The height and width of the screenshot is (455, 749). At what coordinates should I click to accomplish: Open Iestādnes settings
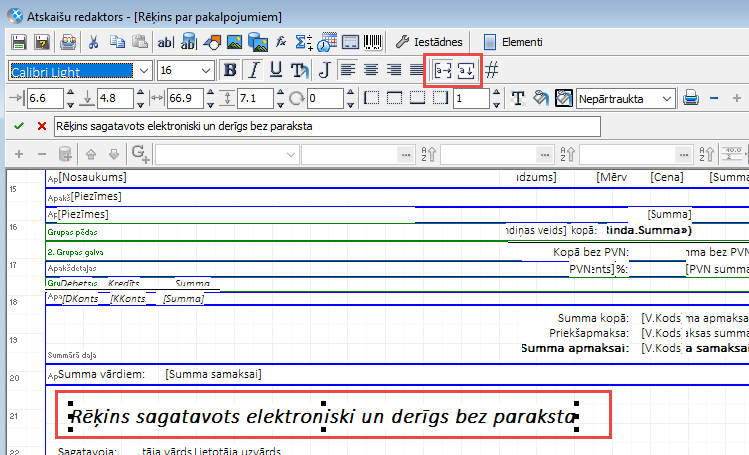(x=428, y=42)
